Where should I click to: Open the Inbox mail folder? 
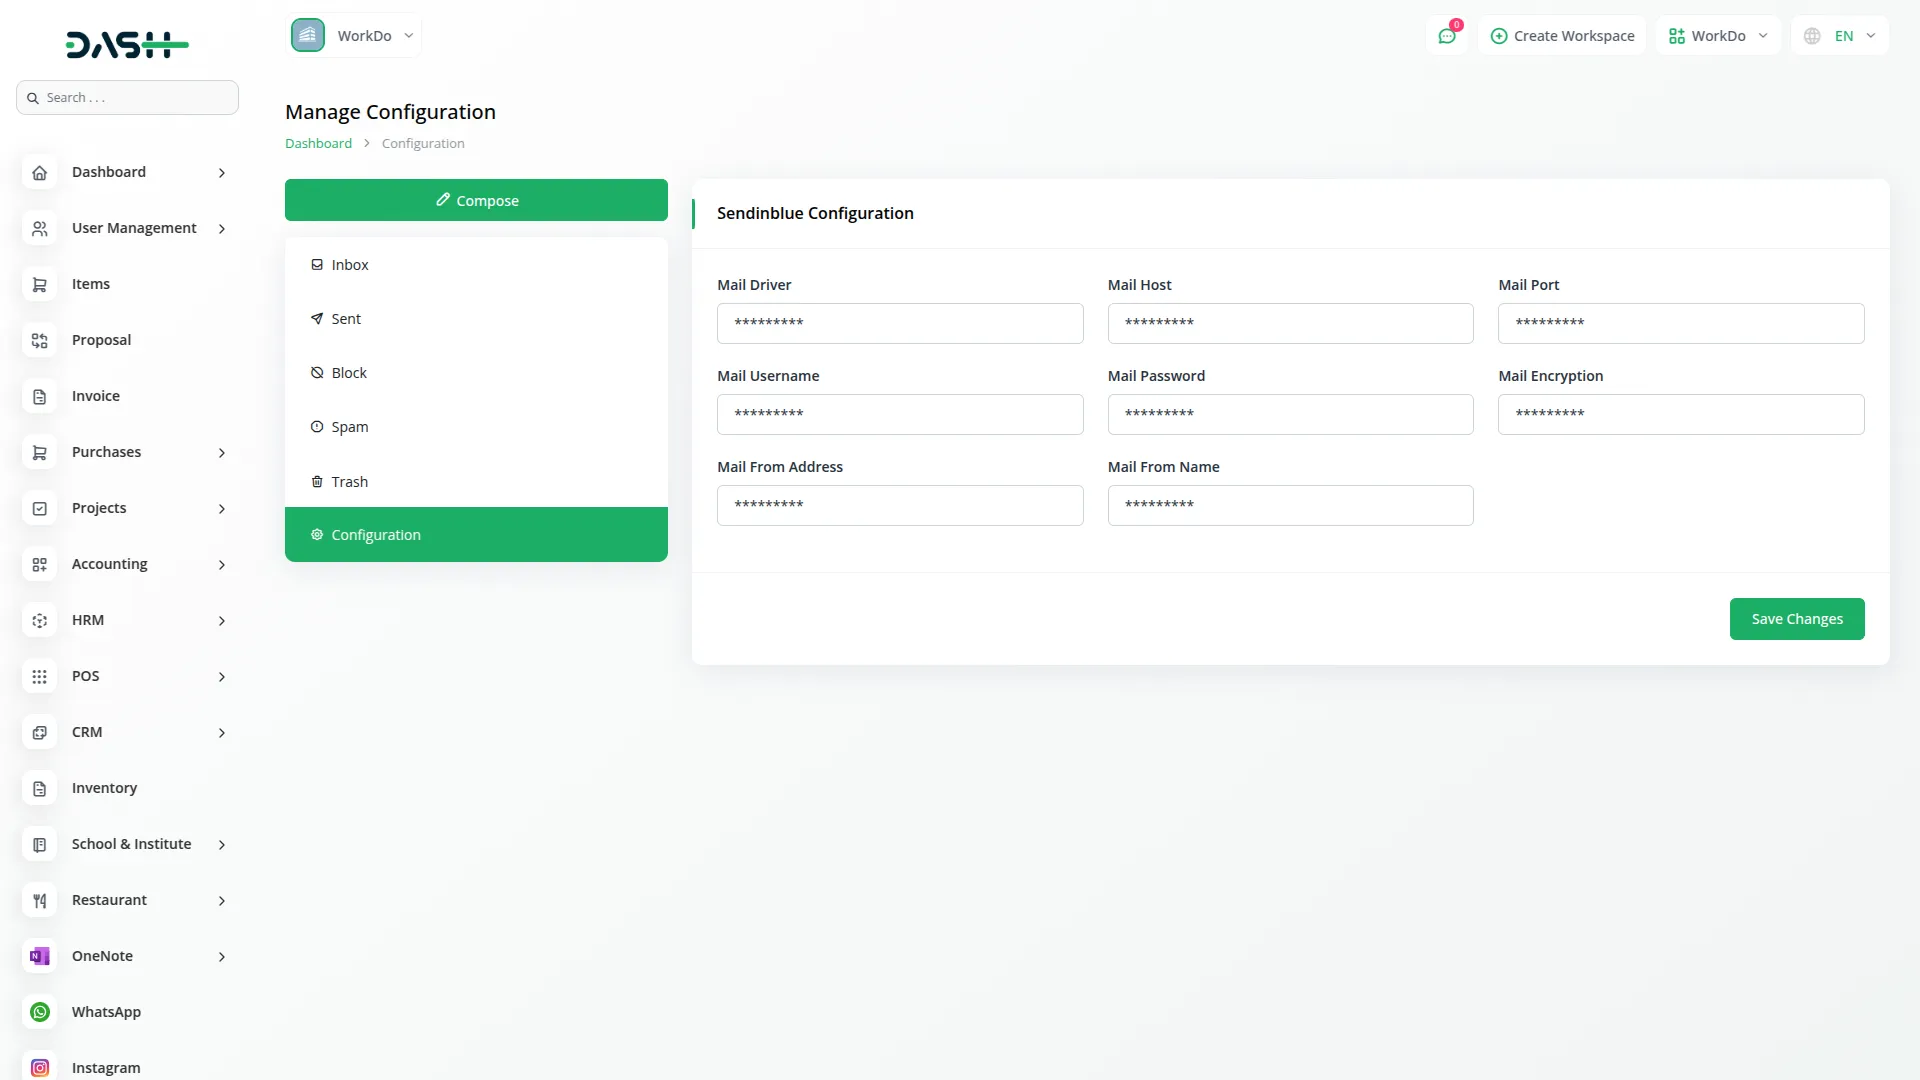(x=350, y=265)
